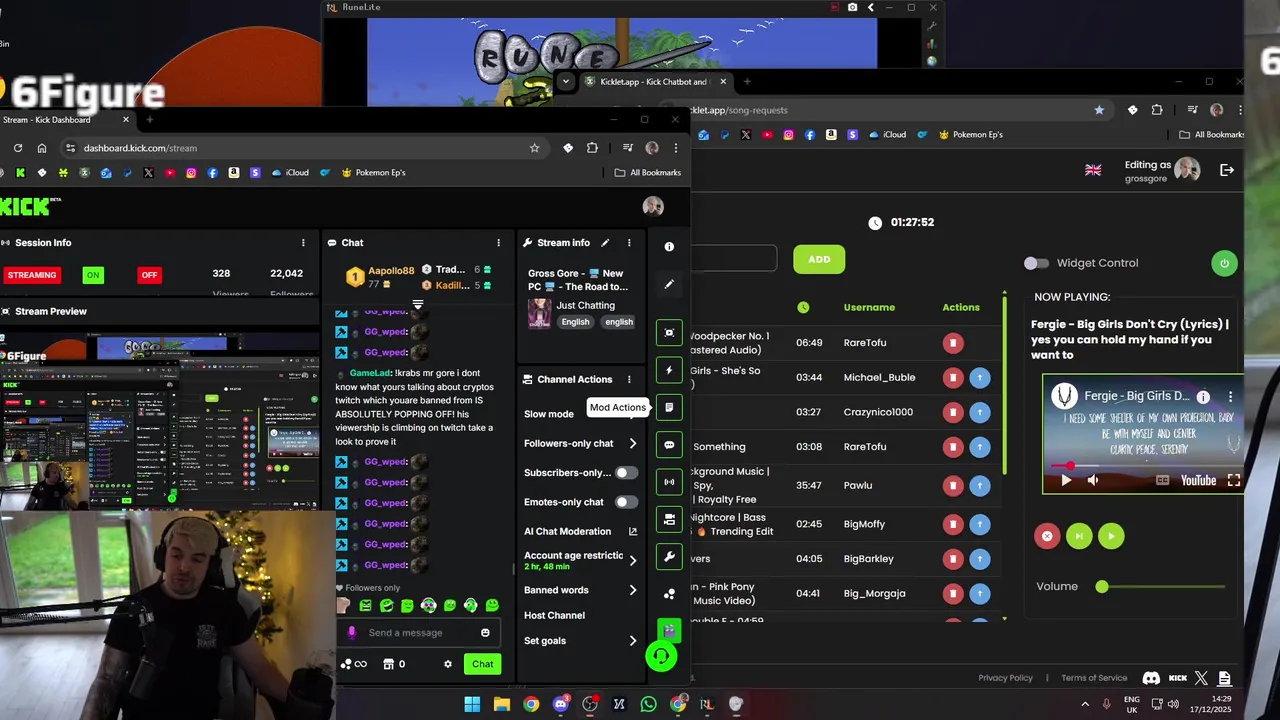Move BigBarkley's song request up

[x=980, y=559]
